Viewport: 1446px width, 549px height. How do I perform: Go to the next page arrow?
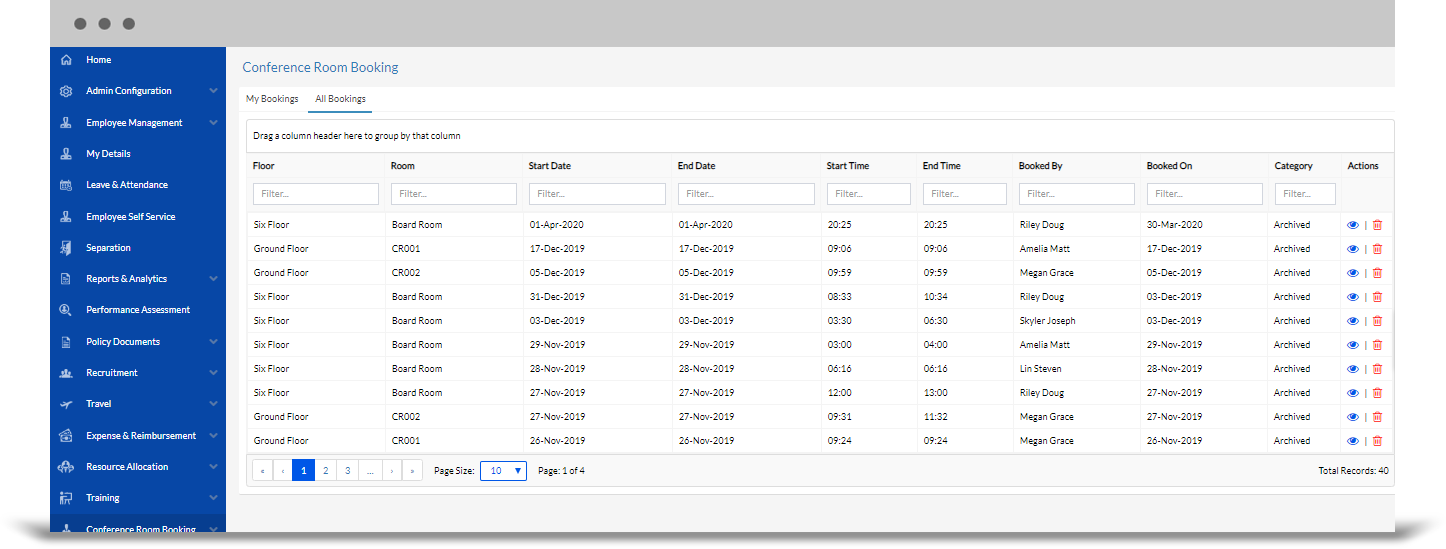coord(391,471)
